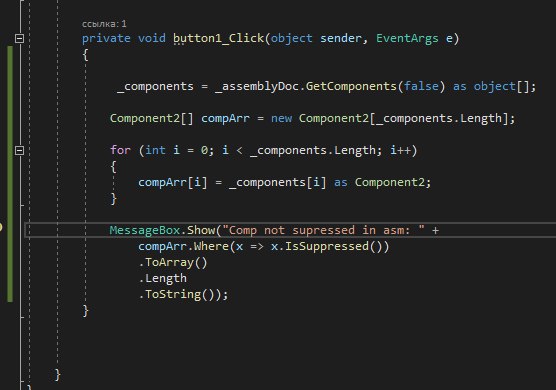Click the 'void' return type
The height and width of the screenshot is (390, 556).
(x=152, y=38)
